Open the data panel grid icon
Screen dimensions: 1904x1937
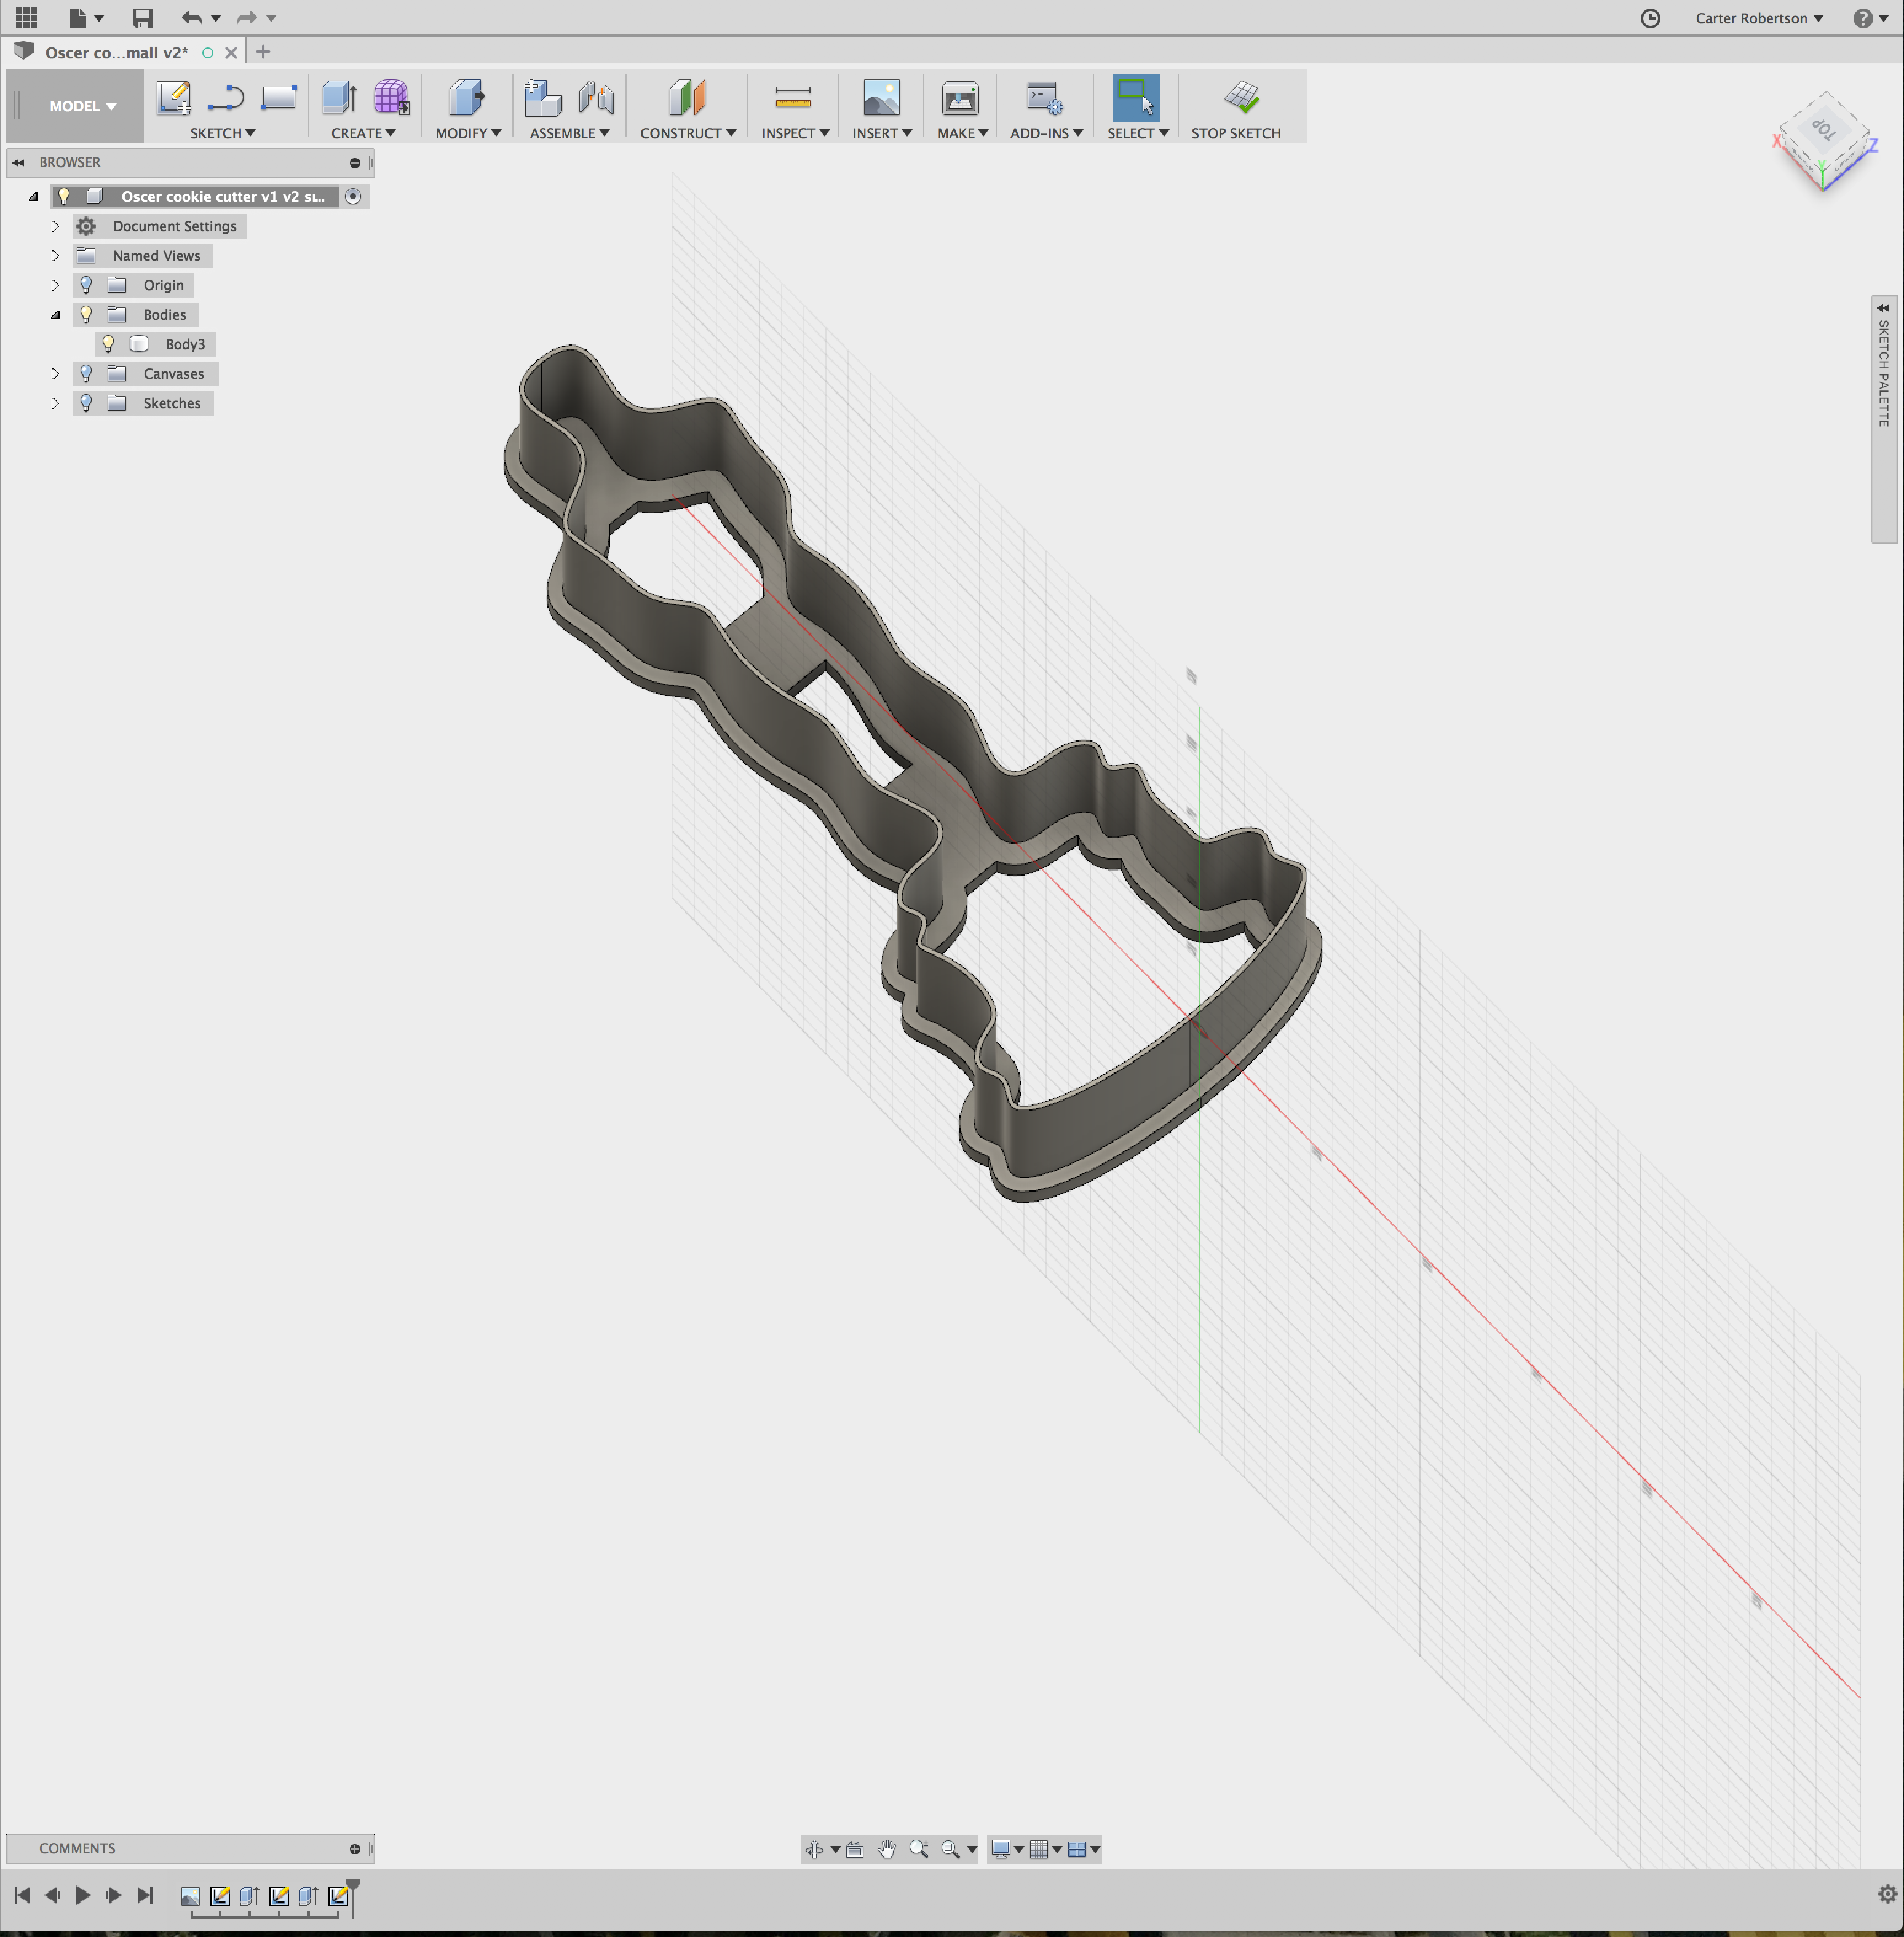[27, 18]
